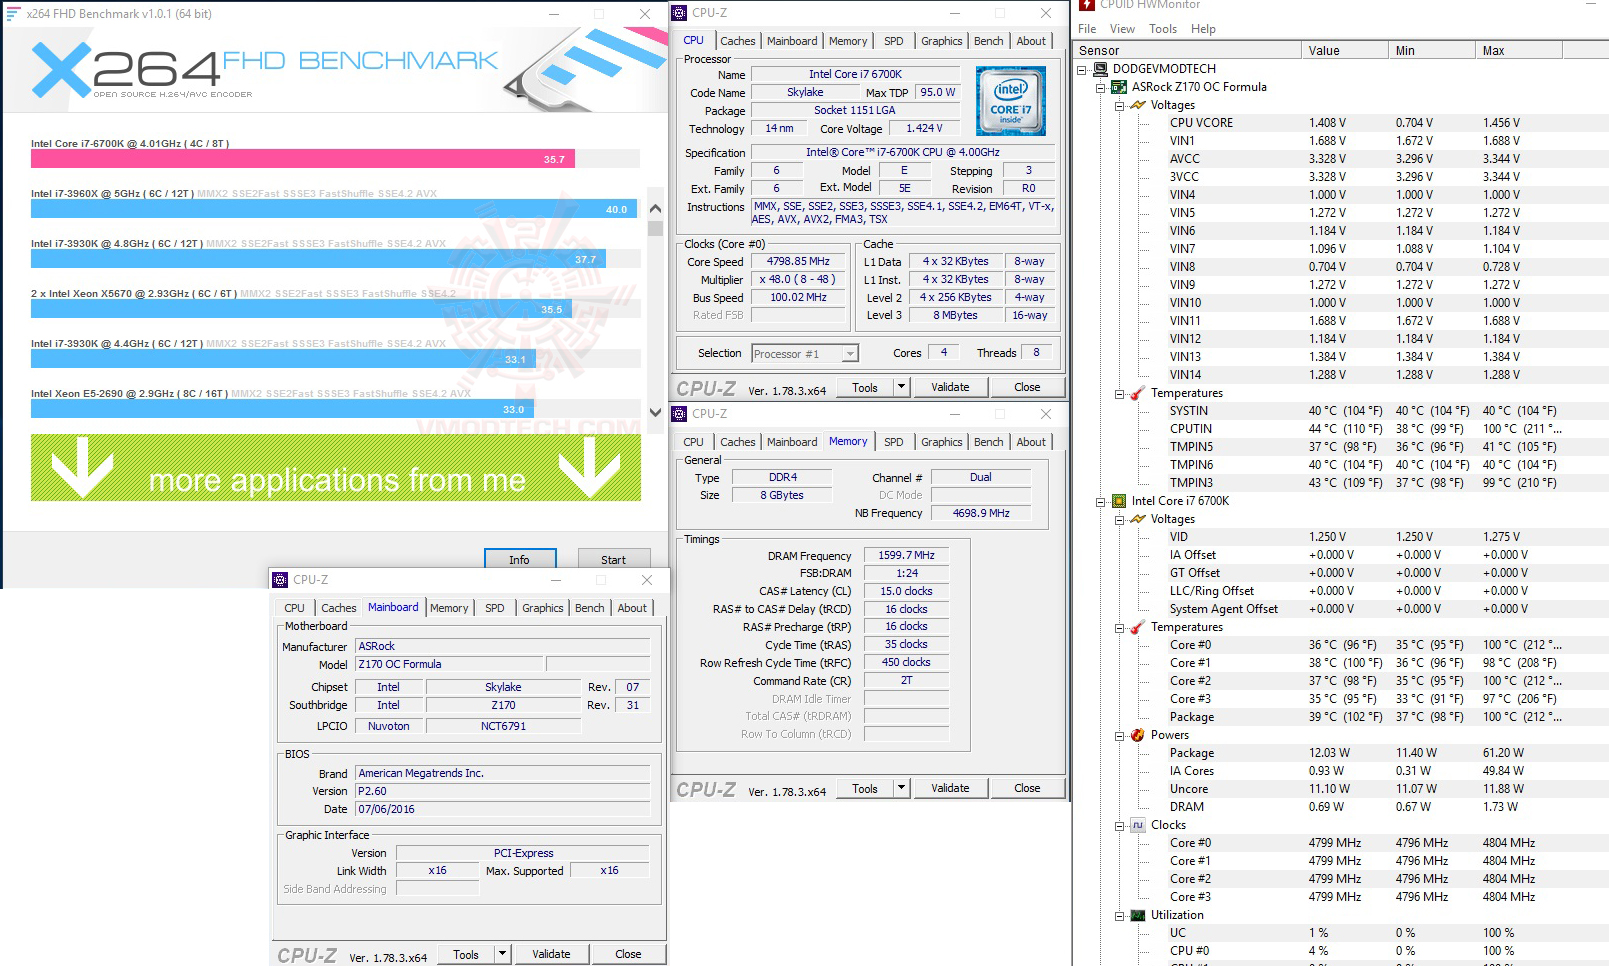This screenshot has height=966, width=1609.
Task: Open the Tools dropdown arrow in CPU-Z Processor window
Action: pos(901,387)
